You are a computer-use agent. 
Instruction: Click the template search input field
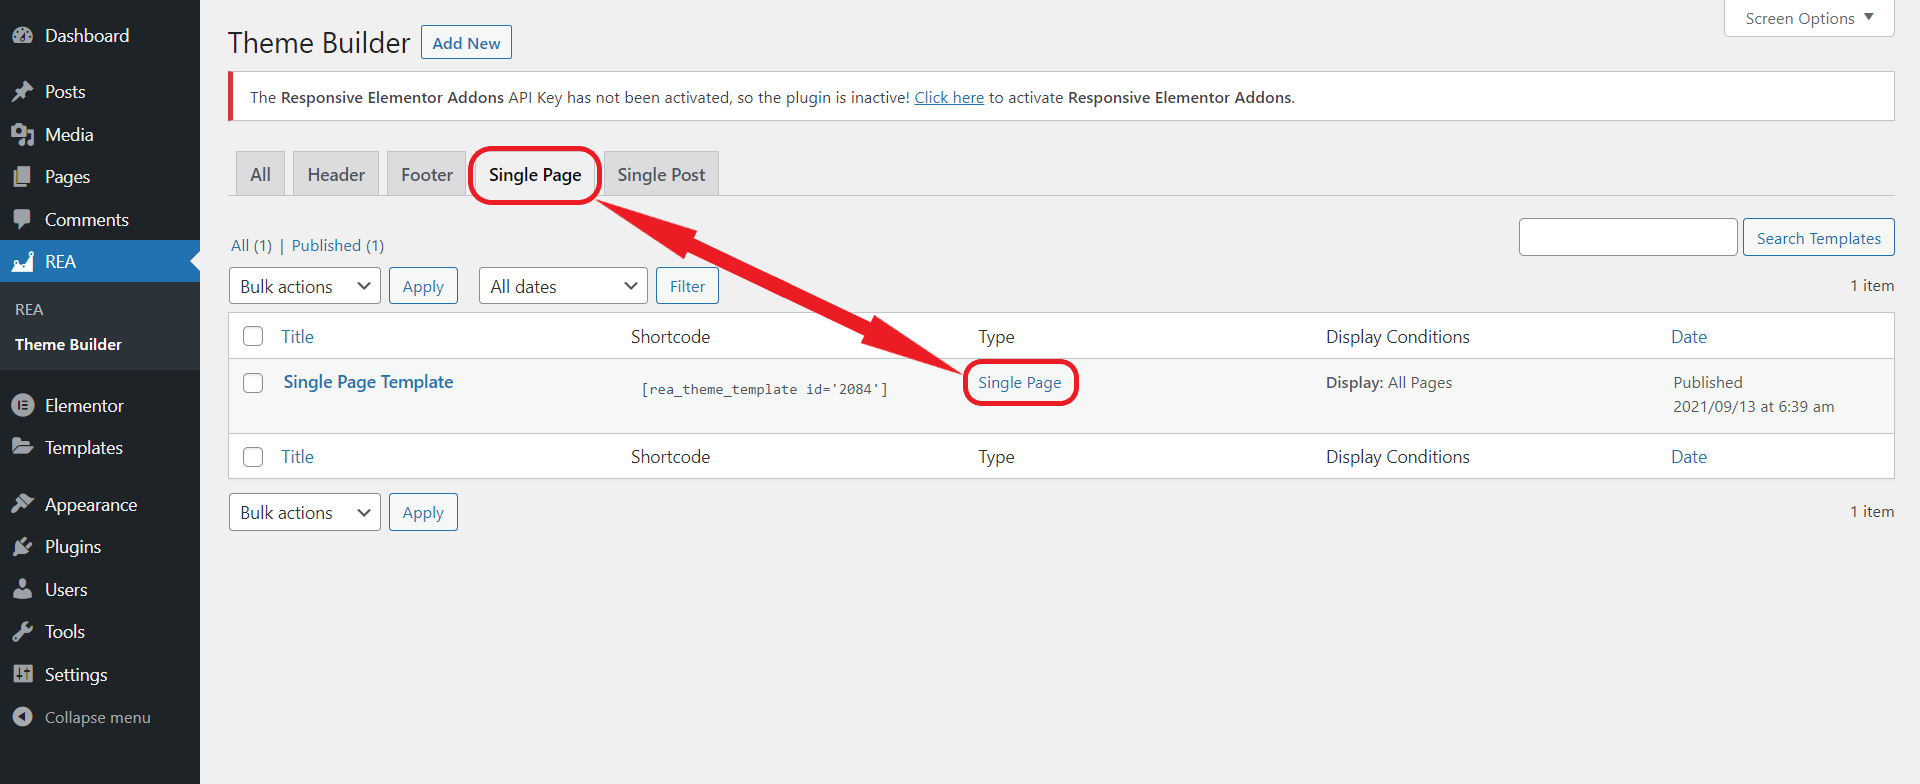[x=1628, y=237]
